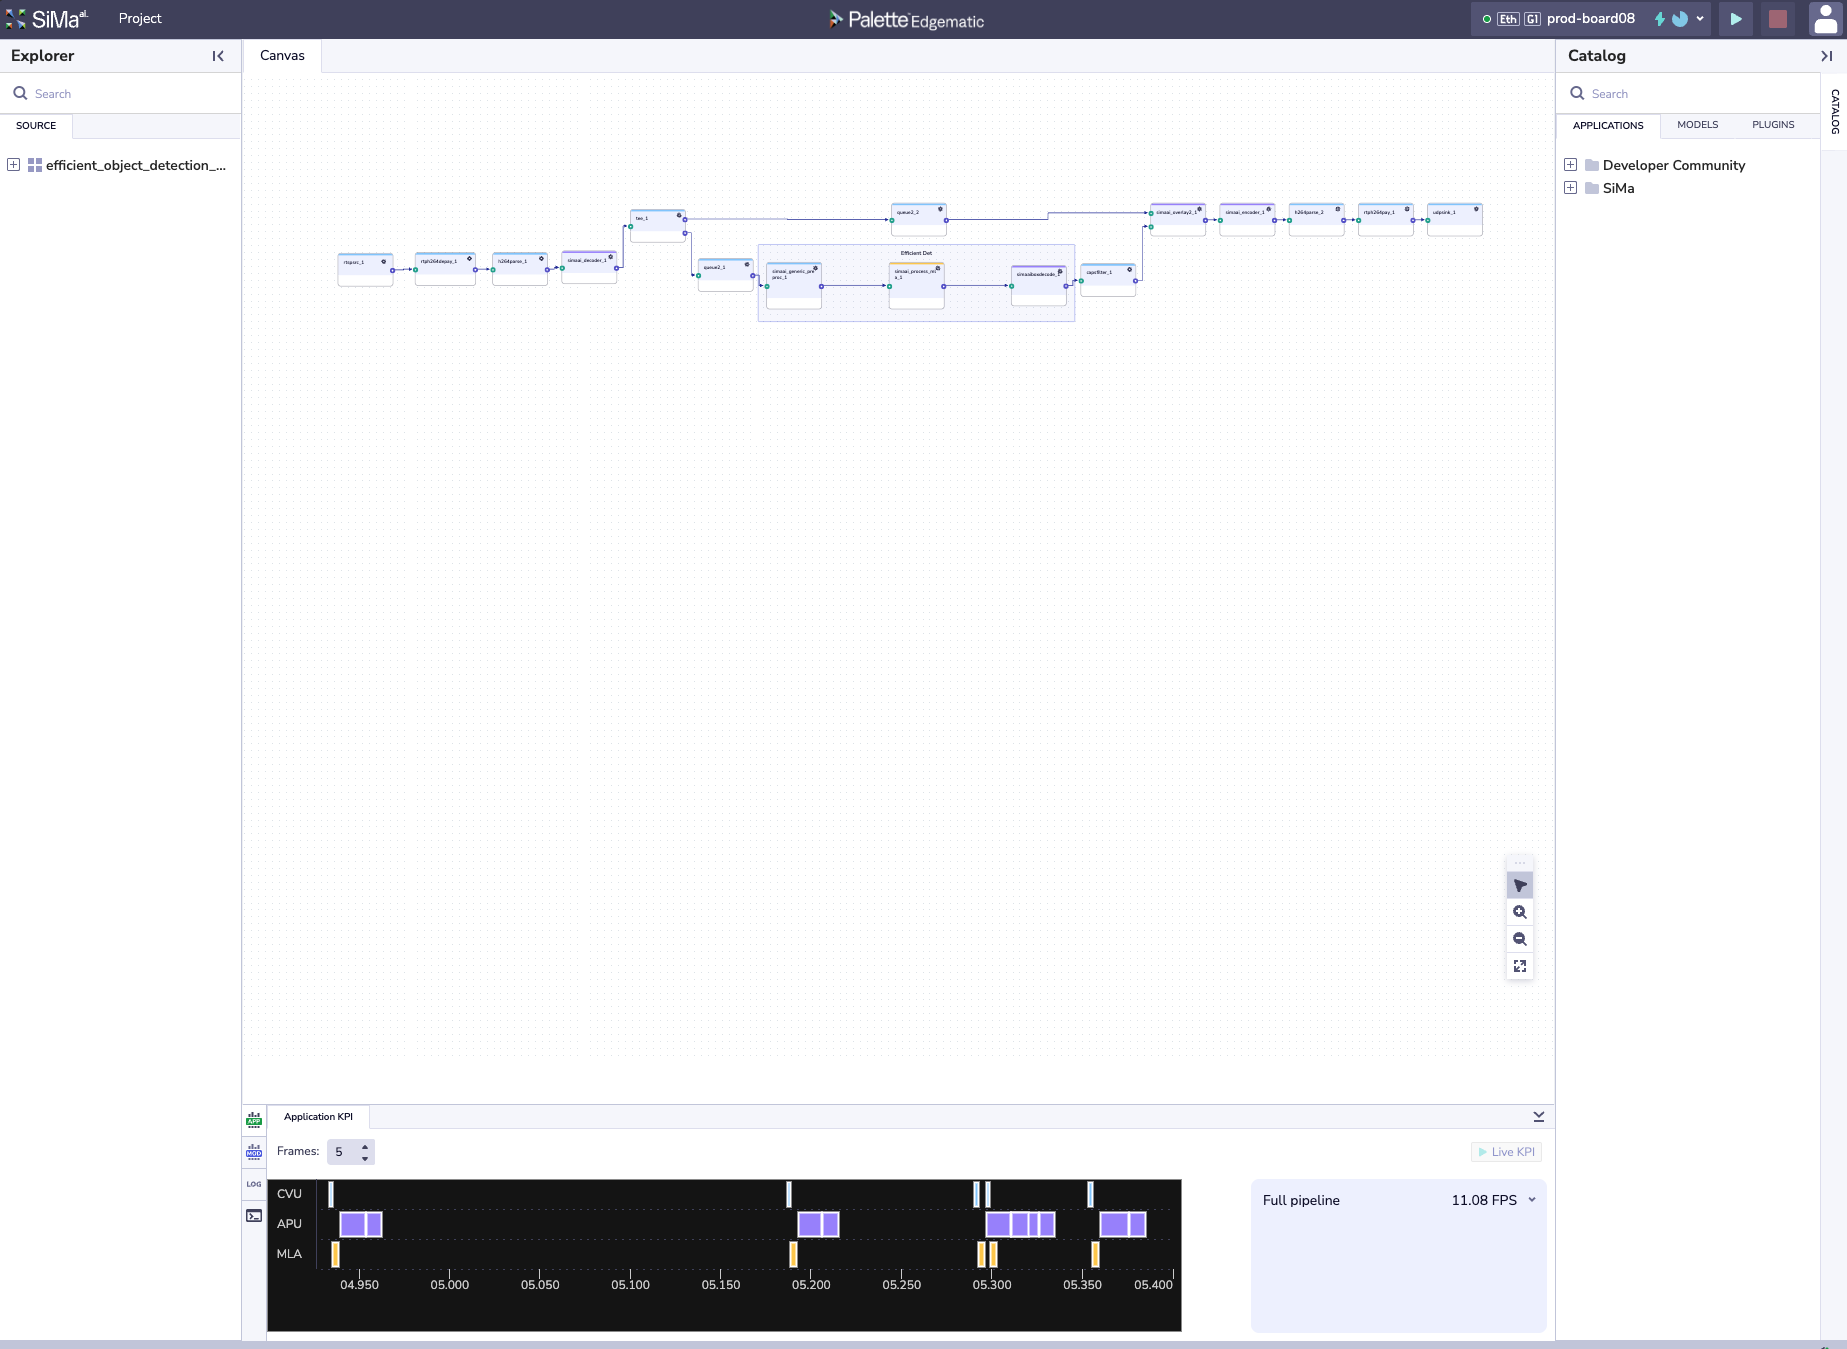Viewport: 1847px width, 1349px height.
Task: Click the zoom out canvas tool
Action: (x=1519, y=939)
